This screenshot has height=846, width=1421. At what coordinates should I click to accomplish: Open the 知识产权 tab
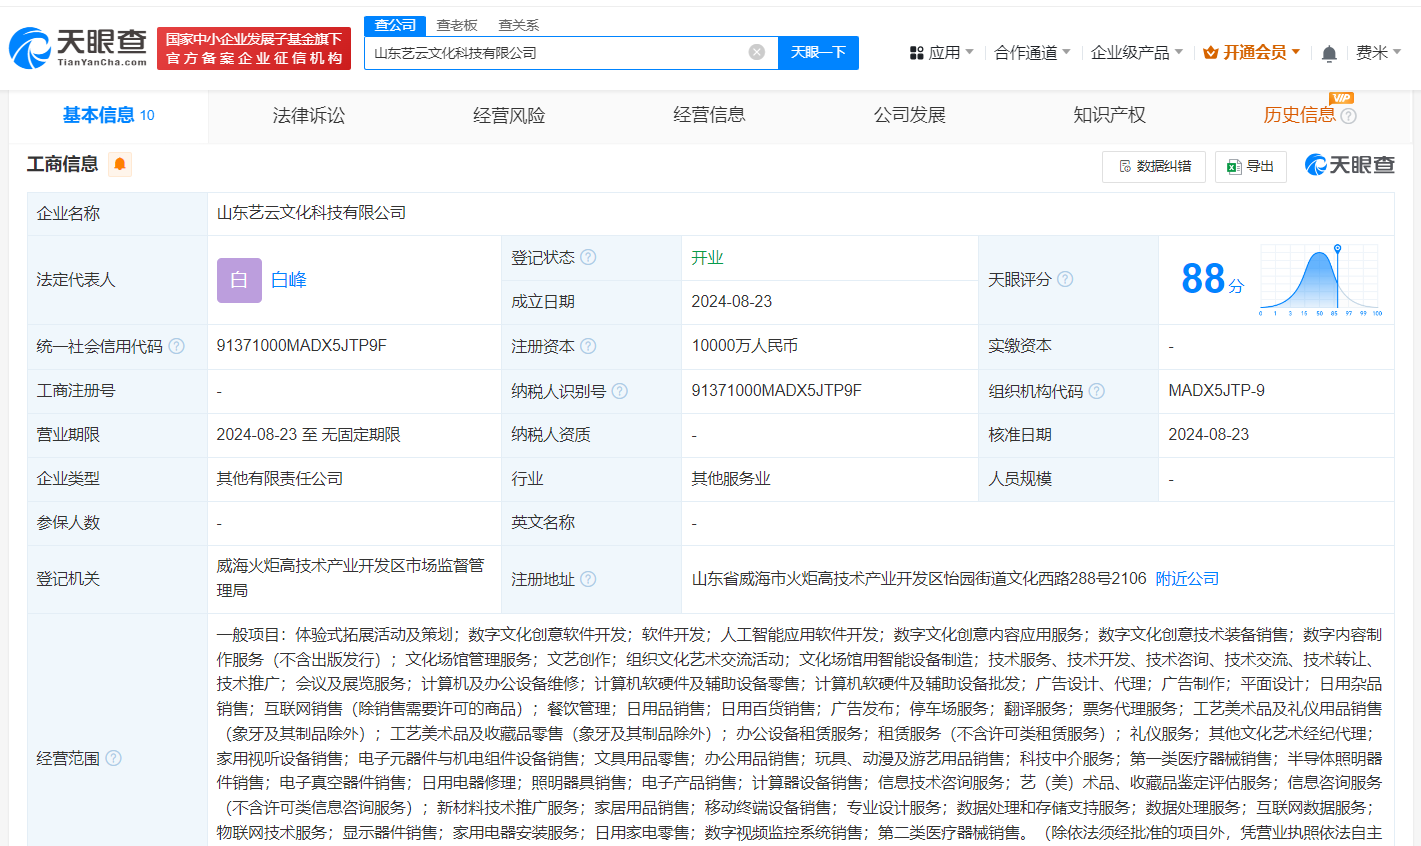pos(1109,115)
